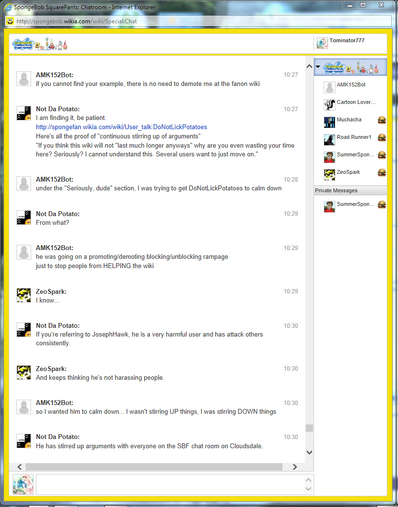Click the message input field
Screen dimensions: 398x507
(170, 484)
